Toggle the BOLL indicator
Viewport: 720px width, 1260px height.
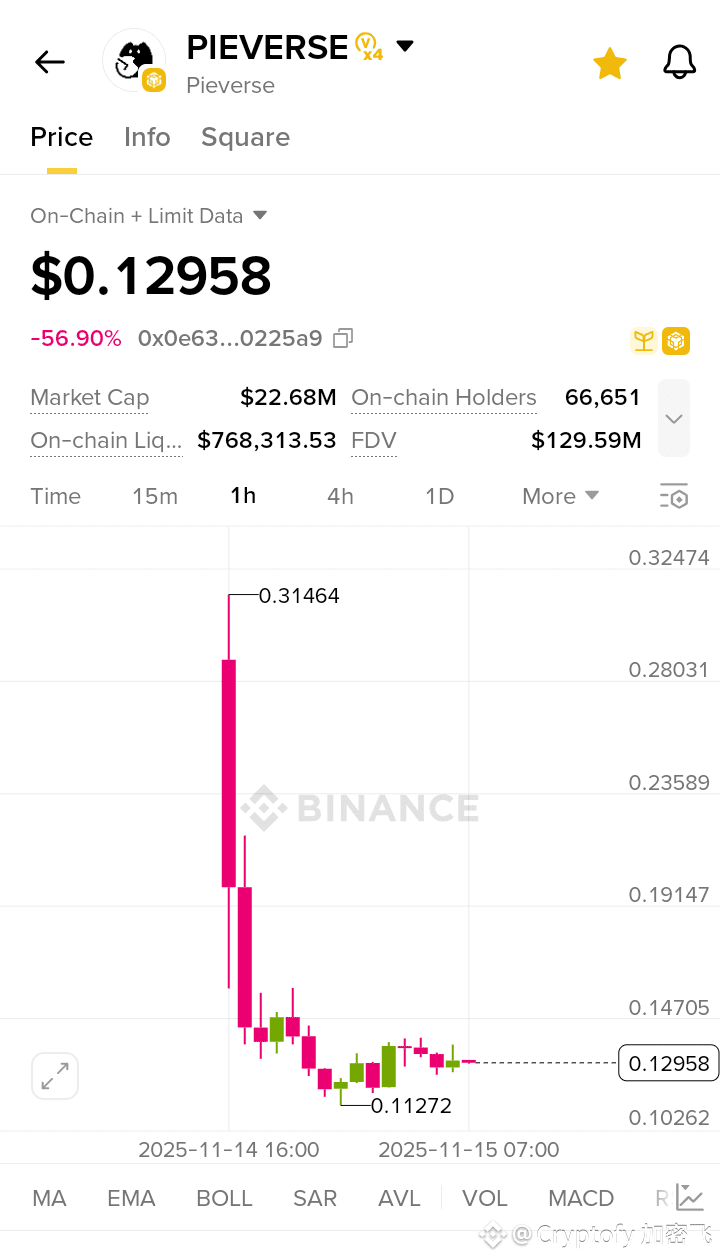point(224,1198)
